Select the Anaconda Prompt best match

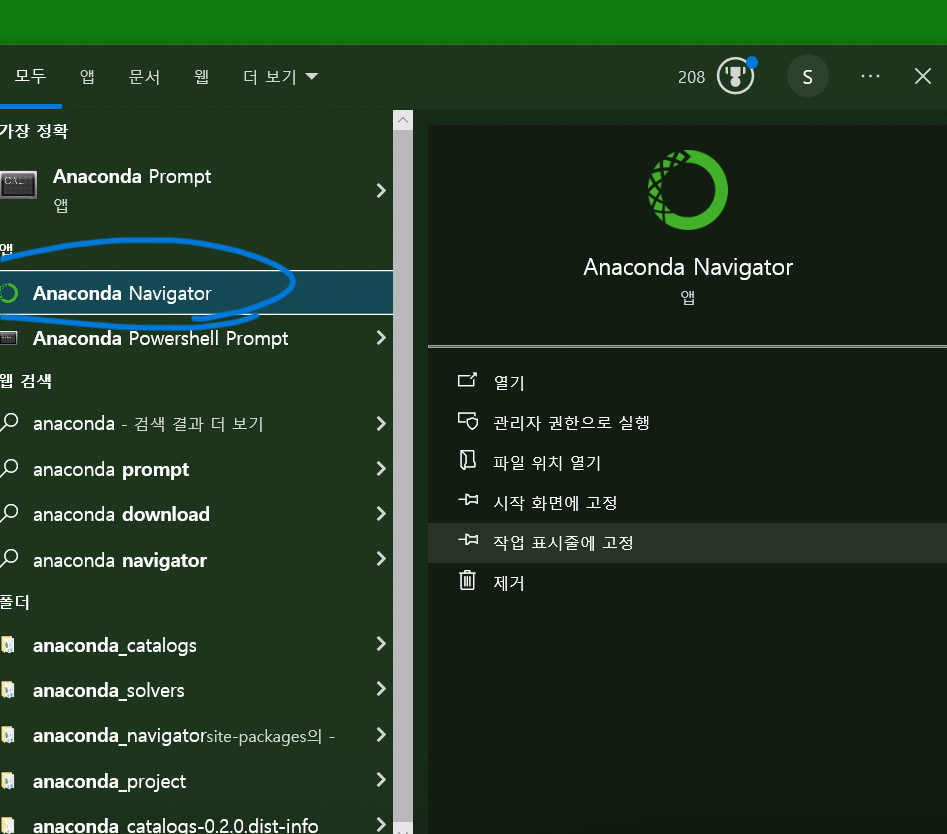(x=196, y=190)
